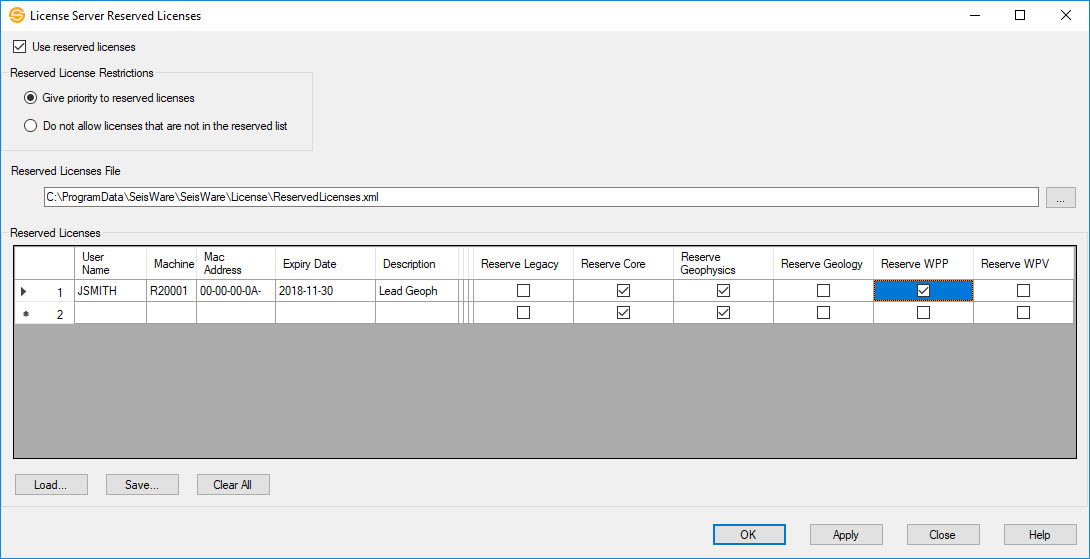Image resolution: width=1090 pixels, height=559 pixels.
Task: Click the Load... button
Action: [x=51, y=485]
